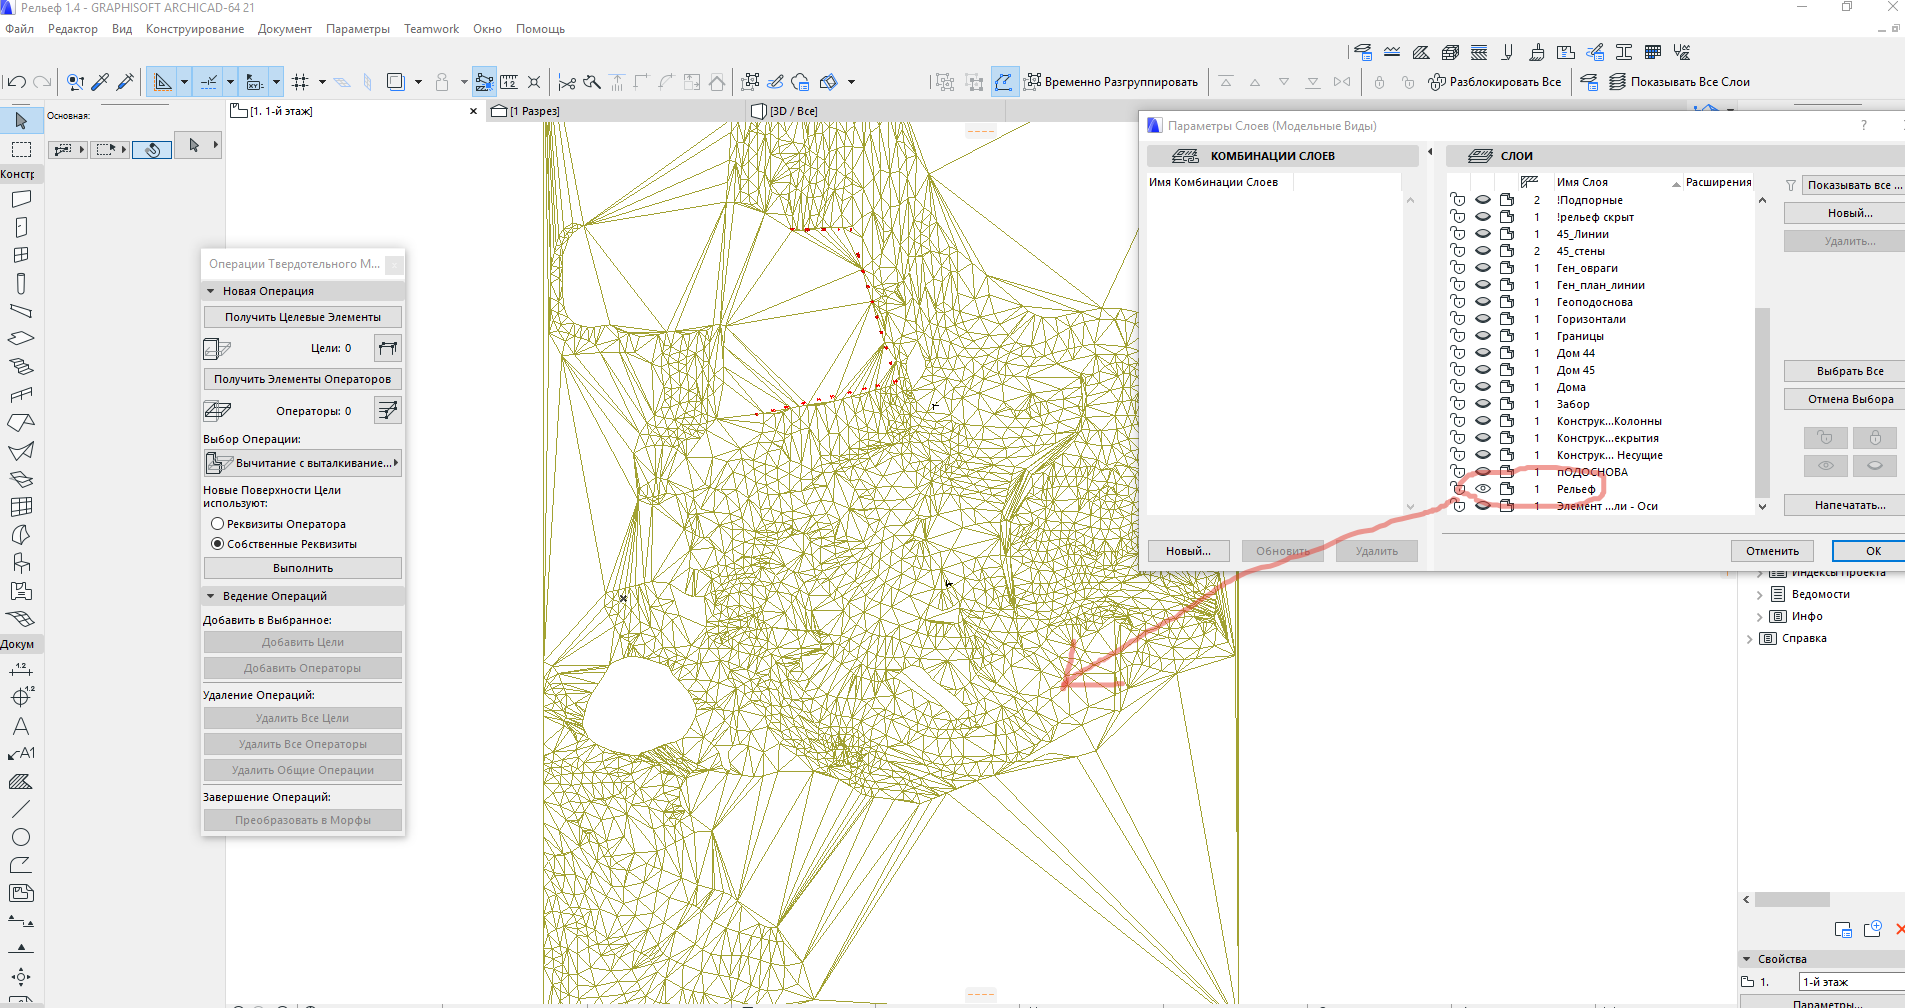Click the scissors Trim icon in toolbar

coord(567,82)
